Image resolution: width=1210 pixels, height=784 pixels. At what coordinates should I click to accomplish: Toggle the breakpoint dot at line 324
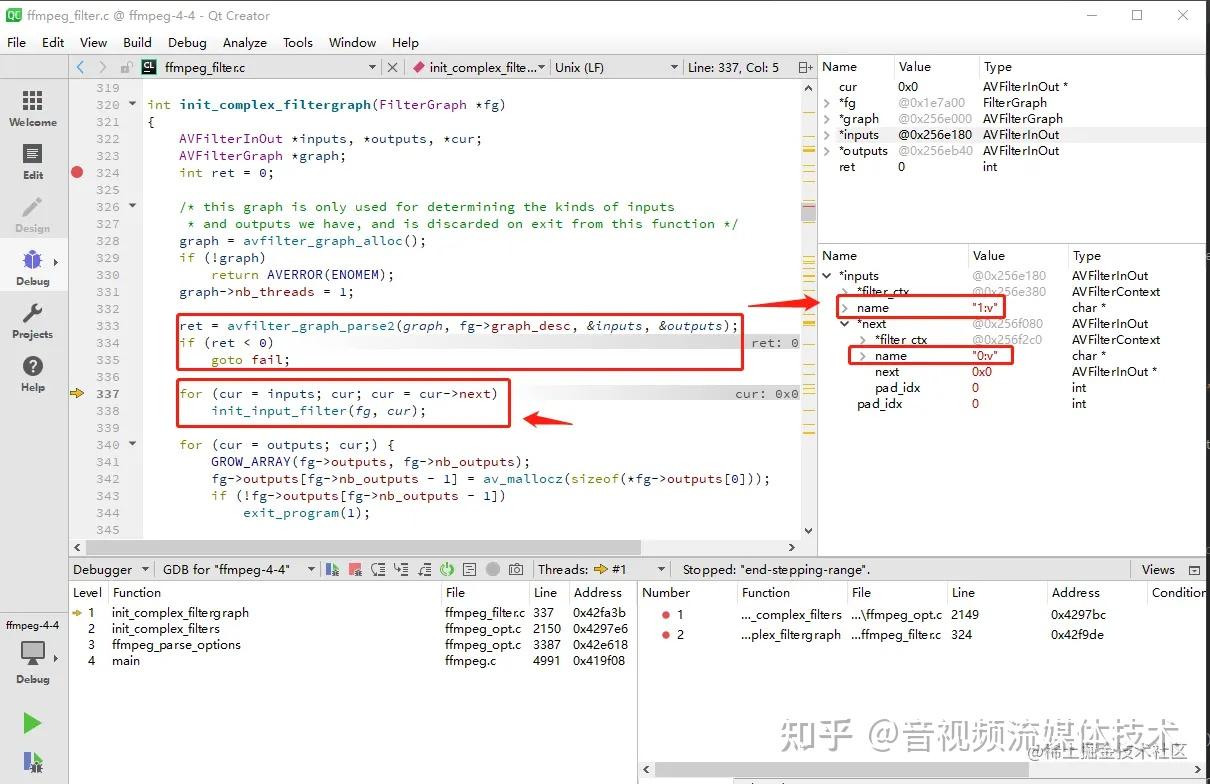coord(77,172)
